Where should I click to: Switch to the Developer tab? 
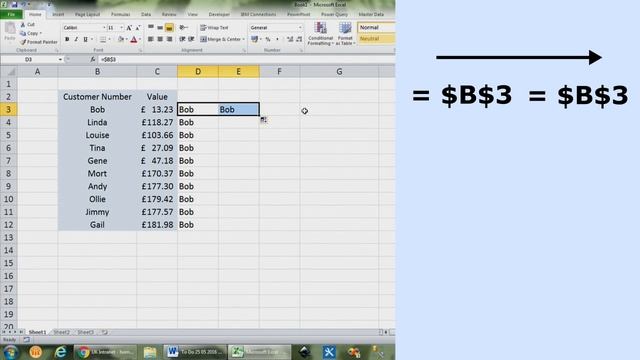click(x=219, y=15)
